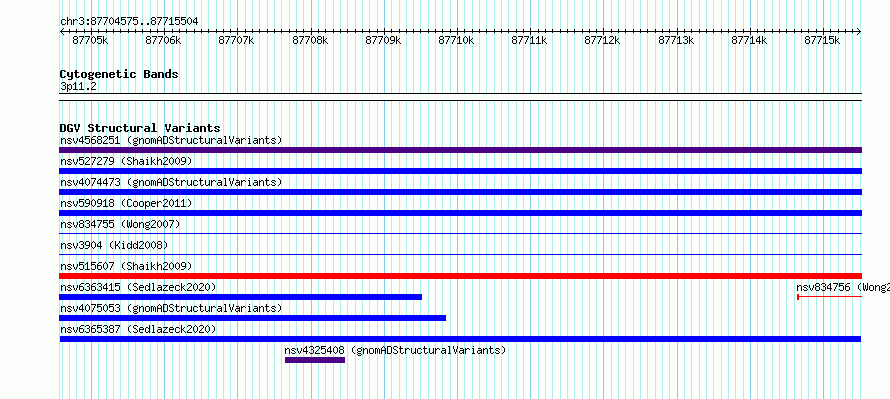The height and width of the screenshot is (399, 890).
Task: Click the 87713k ruler tick label
Action: 676,40
